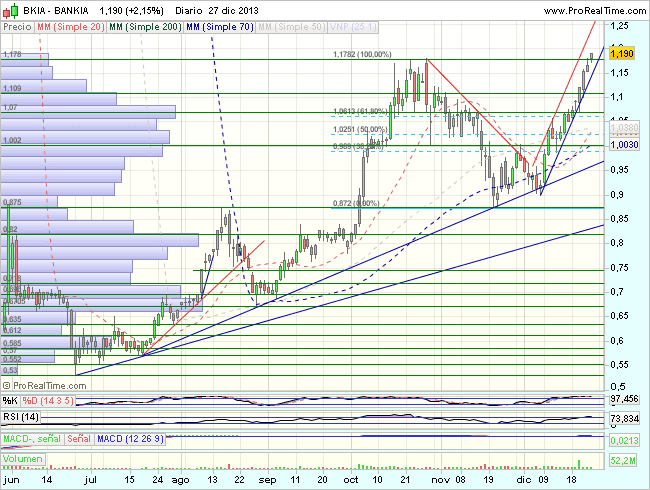Click the yellow 1,190 current price tag
Viewport: 650px width, 490px height.
point(622,53)
